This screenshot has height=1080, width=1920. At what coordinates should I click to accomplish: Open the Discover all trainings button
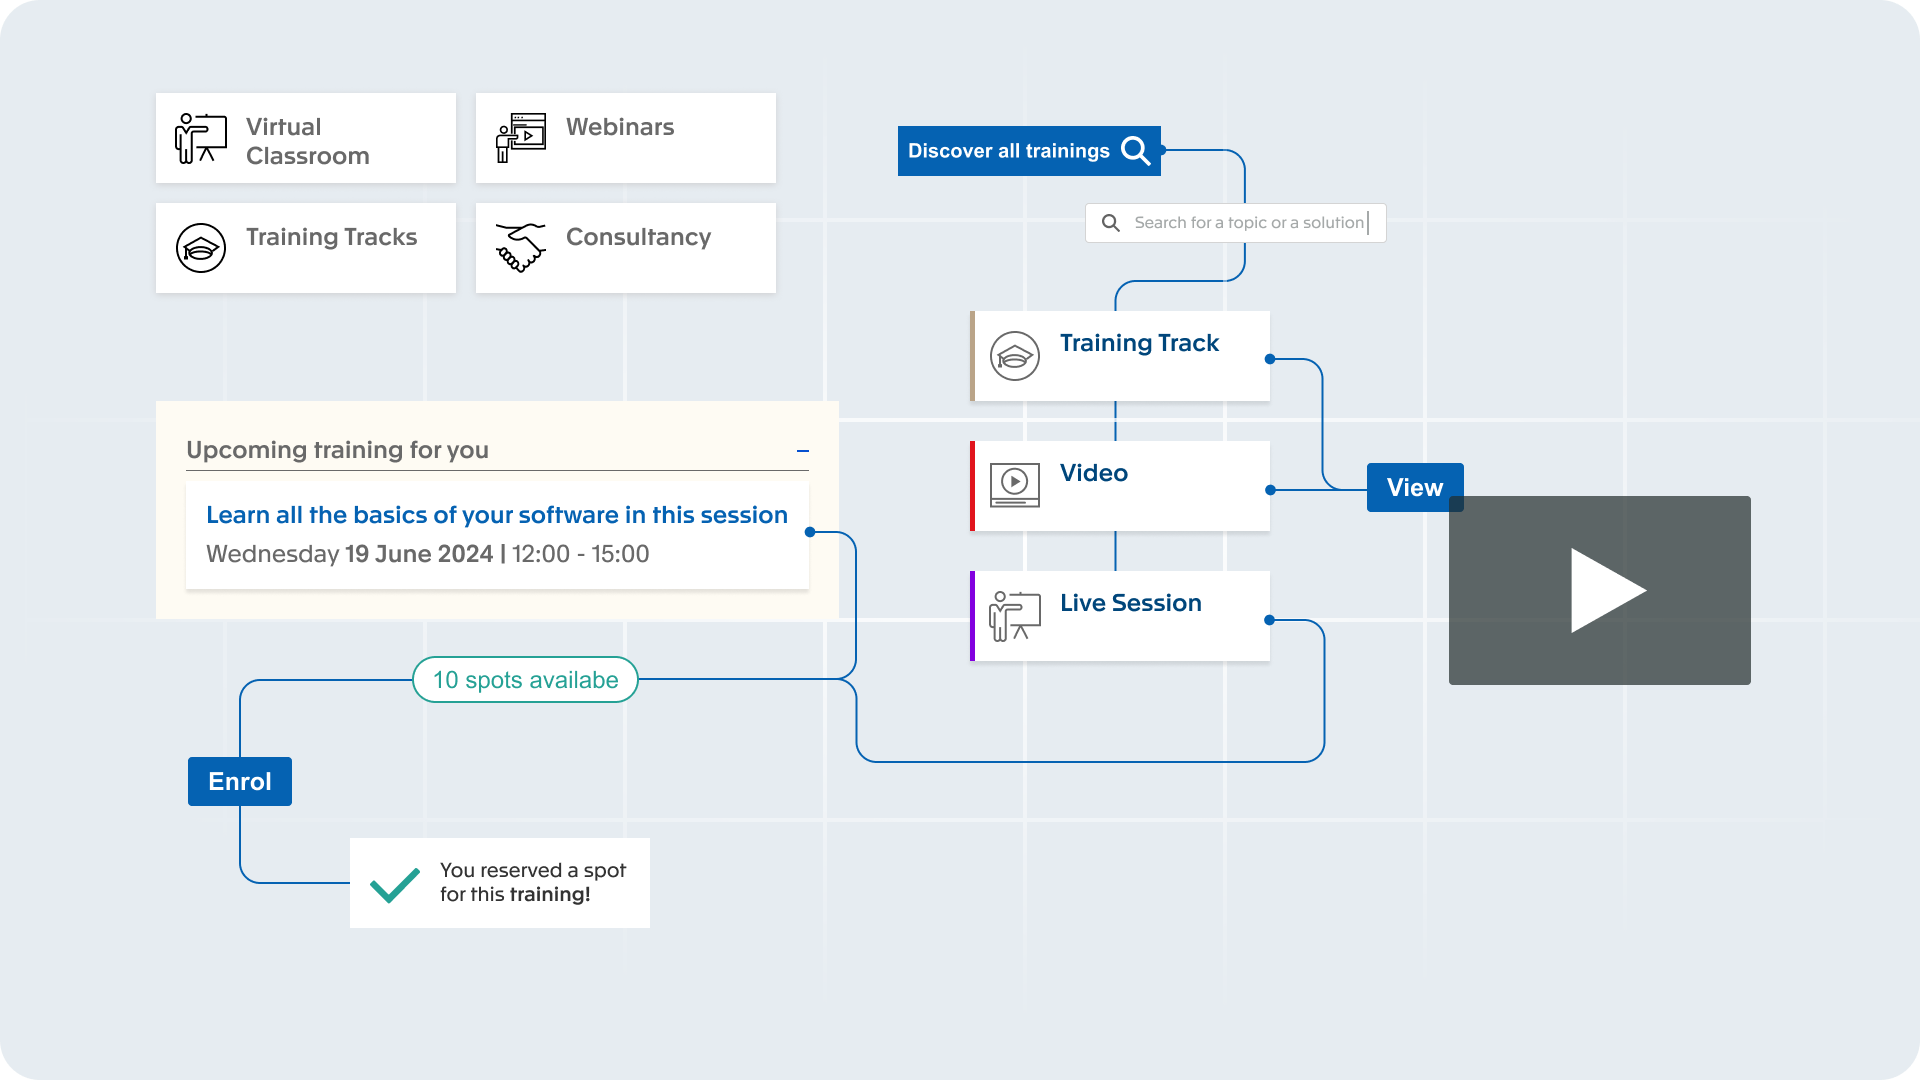pyautogui.click(x=1009, y=151)
